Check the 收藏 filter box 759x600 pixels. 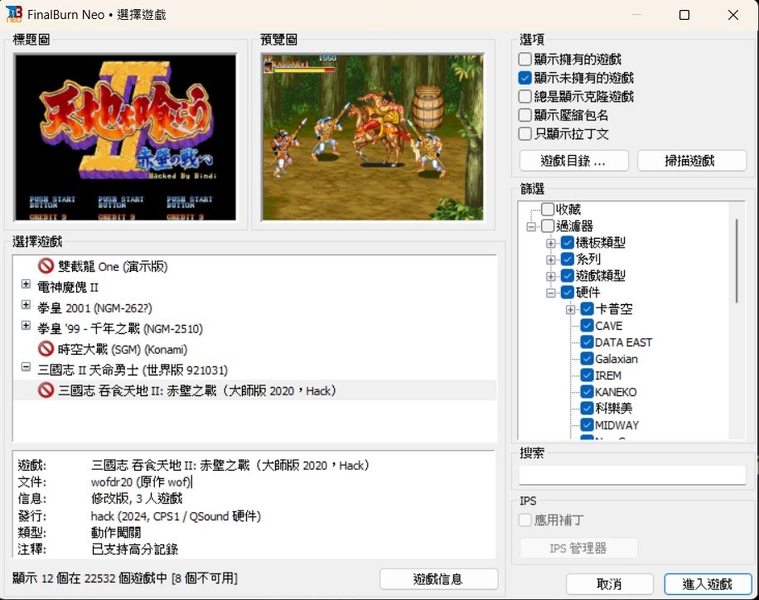click(x=547, y=209)
